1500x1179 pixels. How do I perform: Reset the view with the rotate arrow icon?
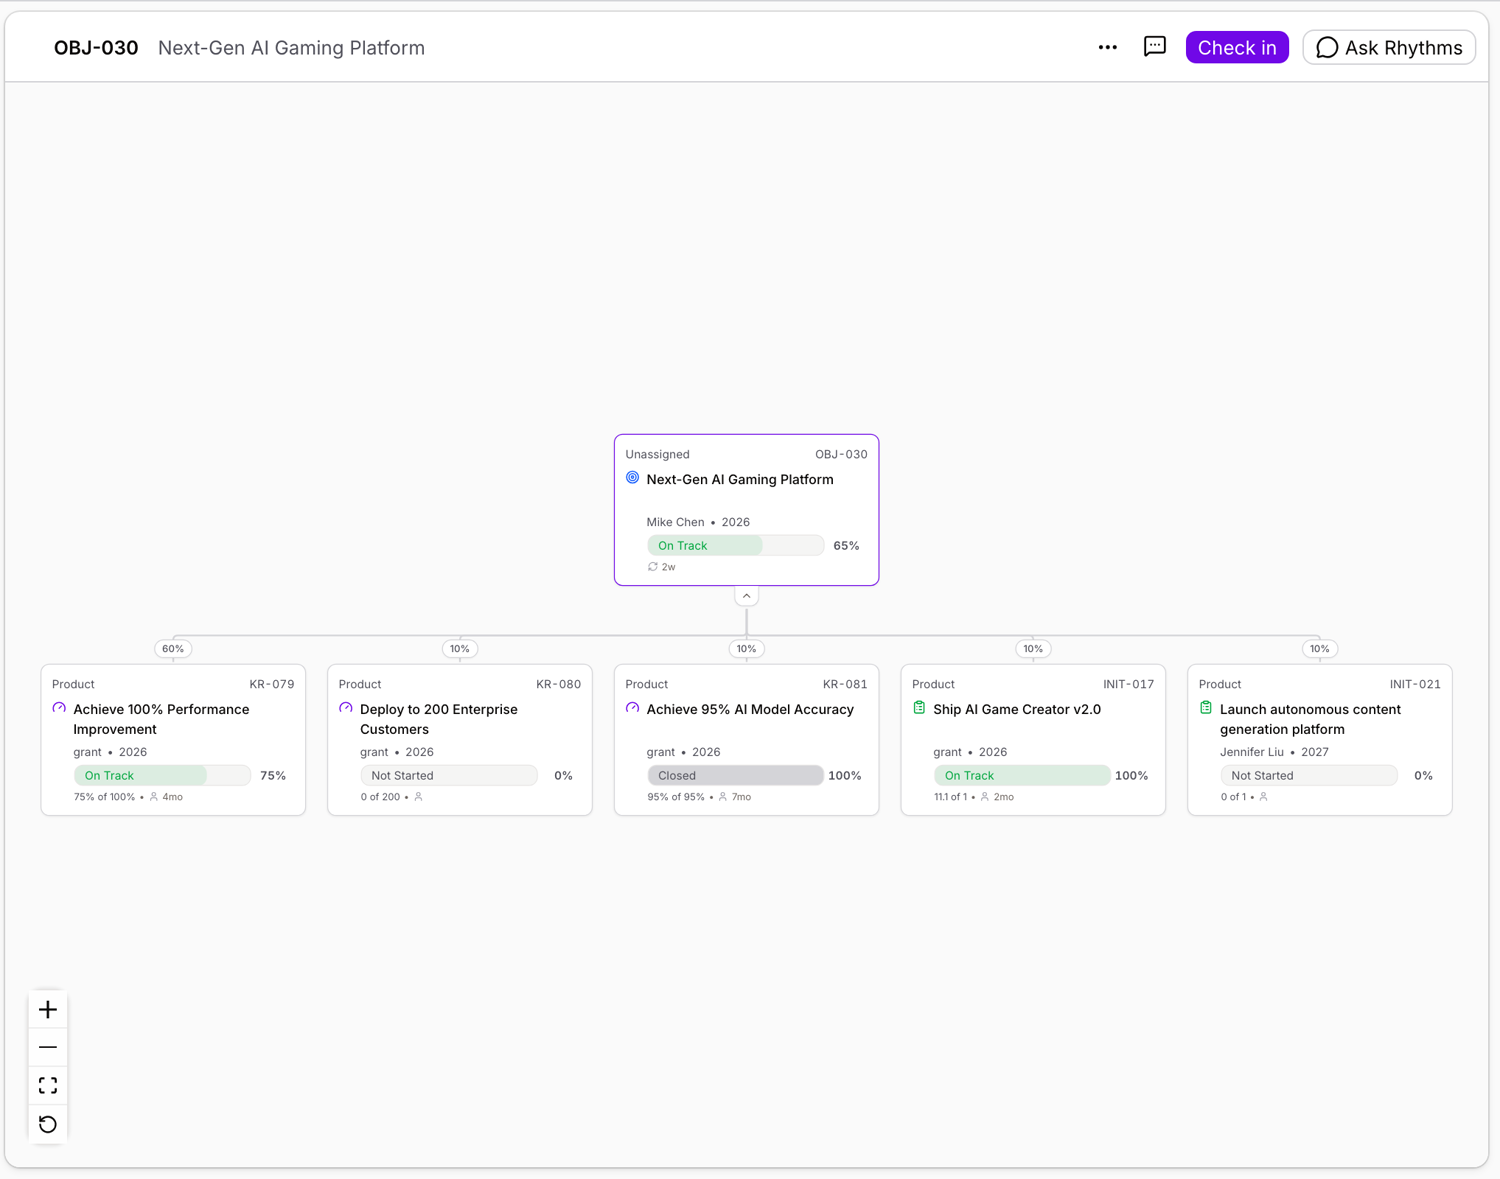(x=48, y=1124)
